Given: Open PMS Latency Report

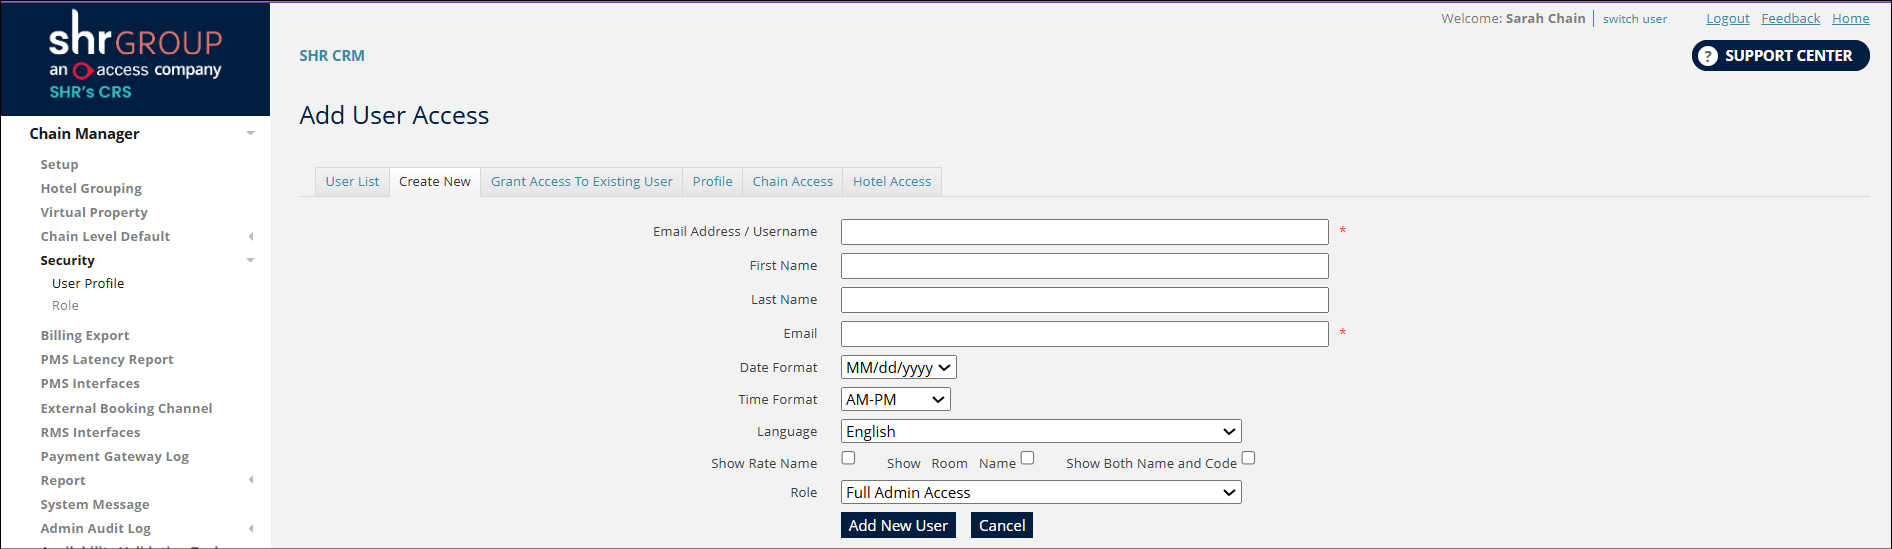Looking at the screenshot, I should 107,359.
